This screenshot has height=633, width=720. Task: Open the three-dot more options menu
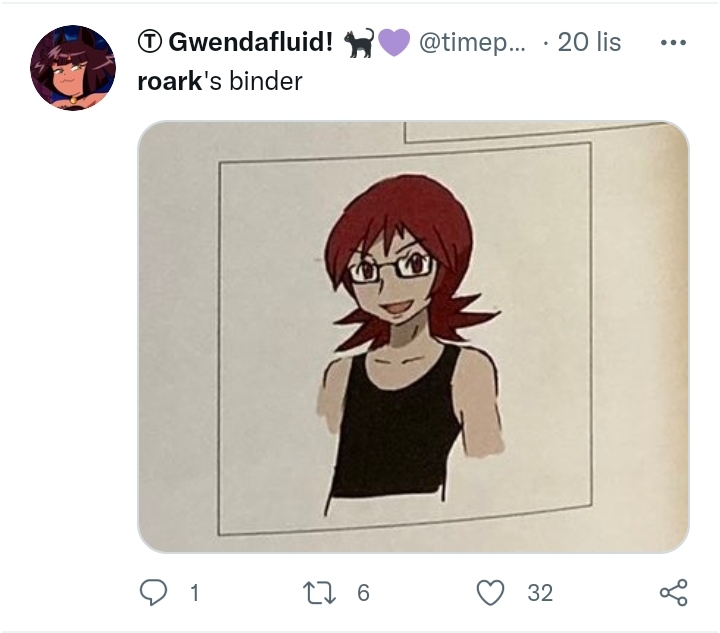673,43
